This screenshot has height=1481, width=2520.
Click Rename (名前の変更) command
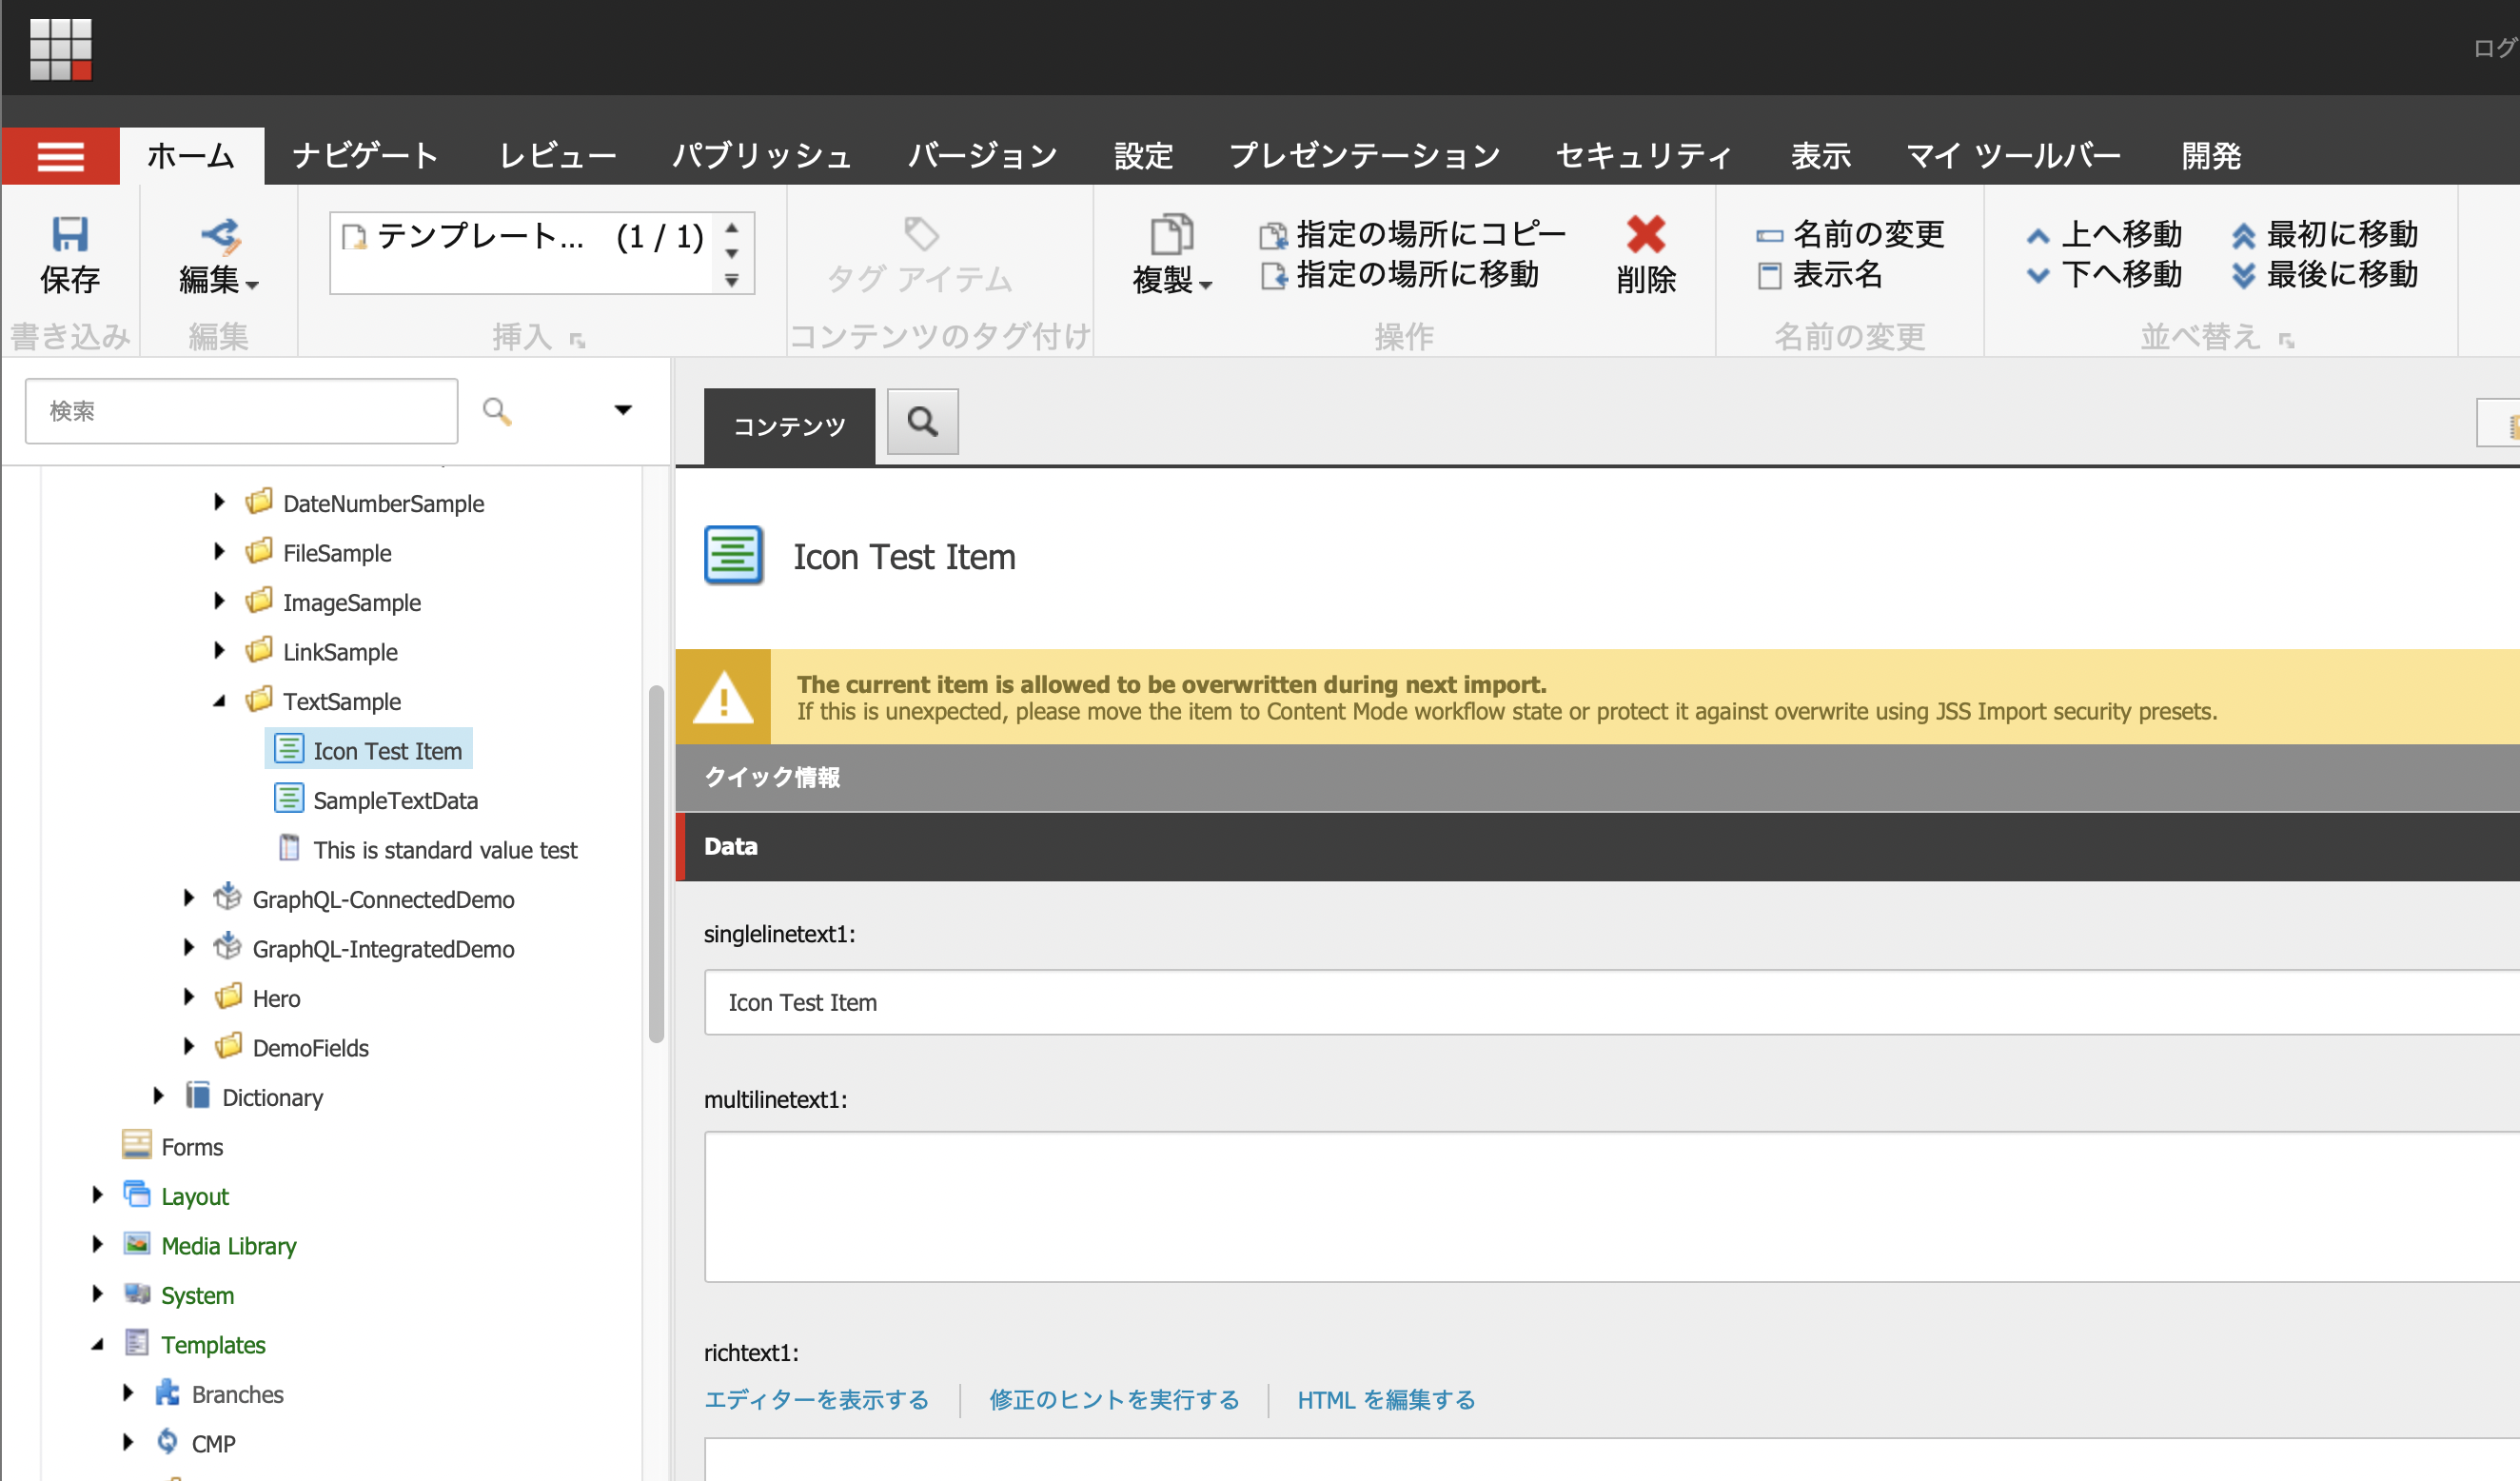(x=1850, y=234)
